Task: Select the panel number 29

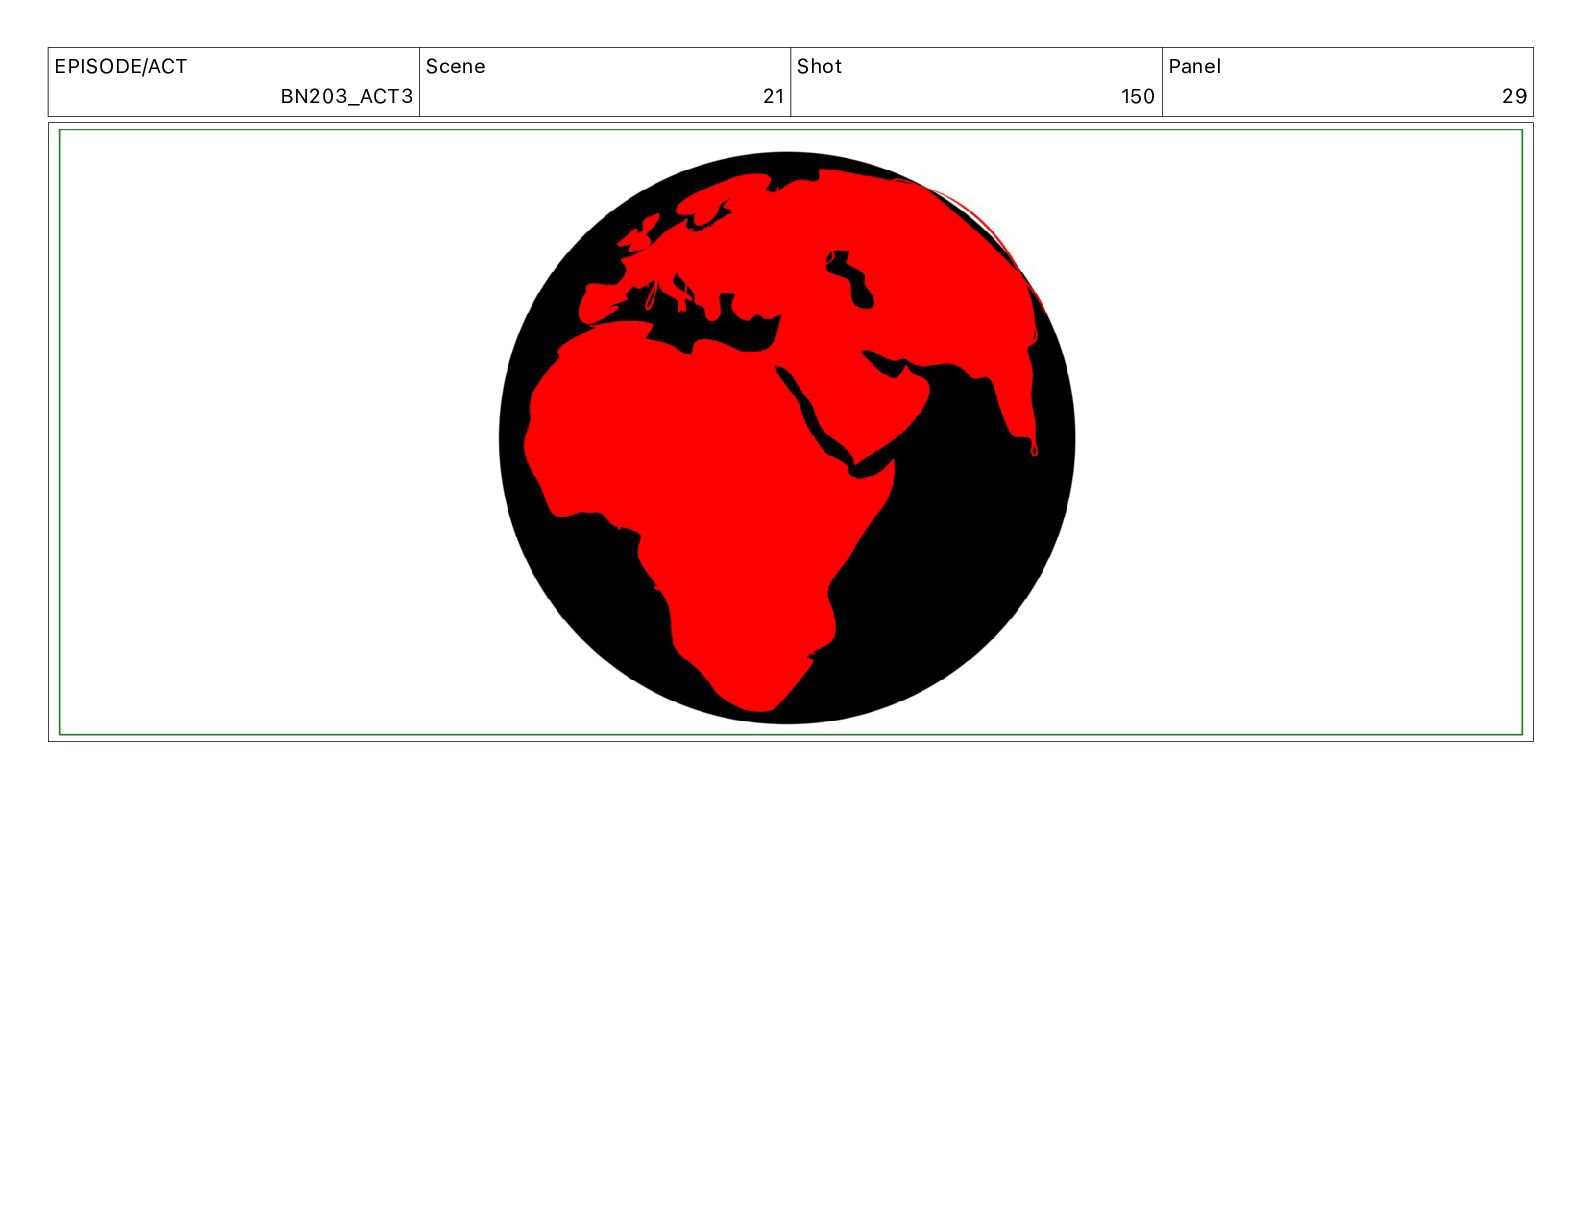Action: point(1514,96)
